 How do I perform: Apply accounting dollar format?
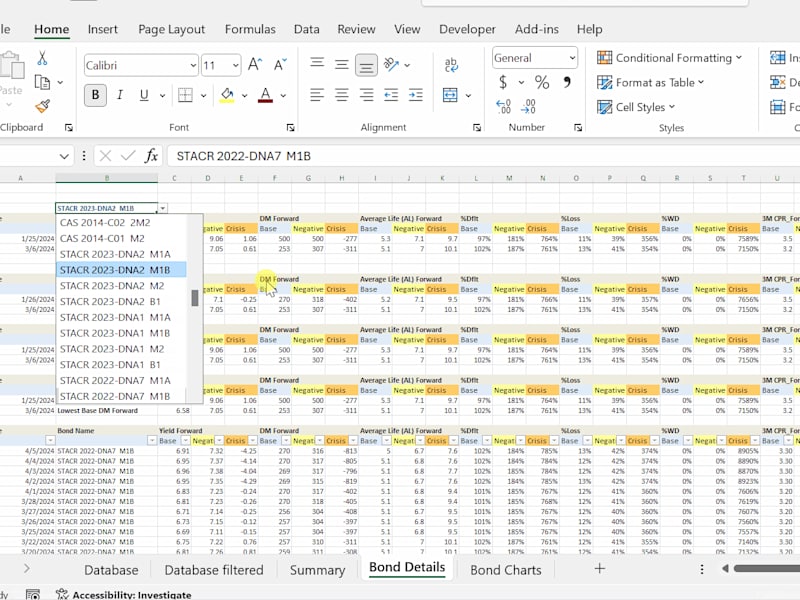[503, 82]
